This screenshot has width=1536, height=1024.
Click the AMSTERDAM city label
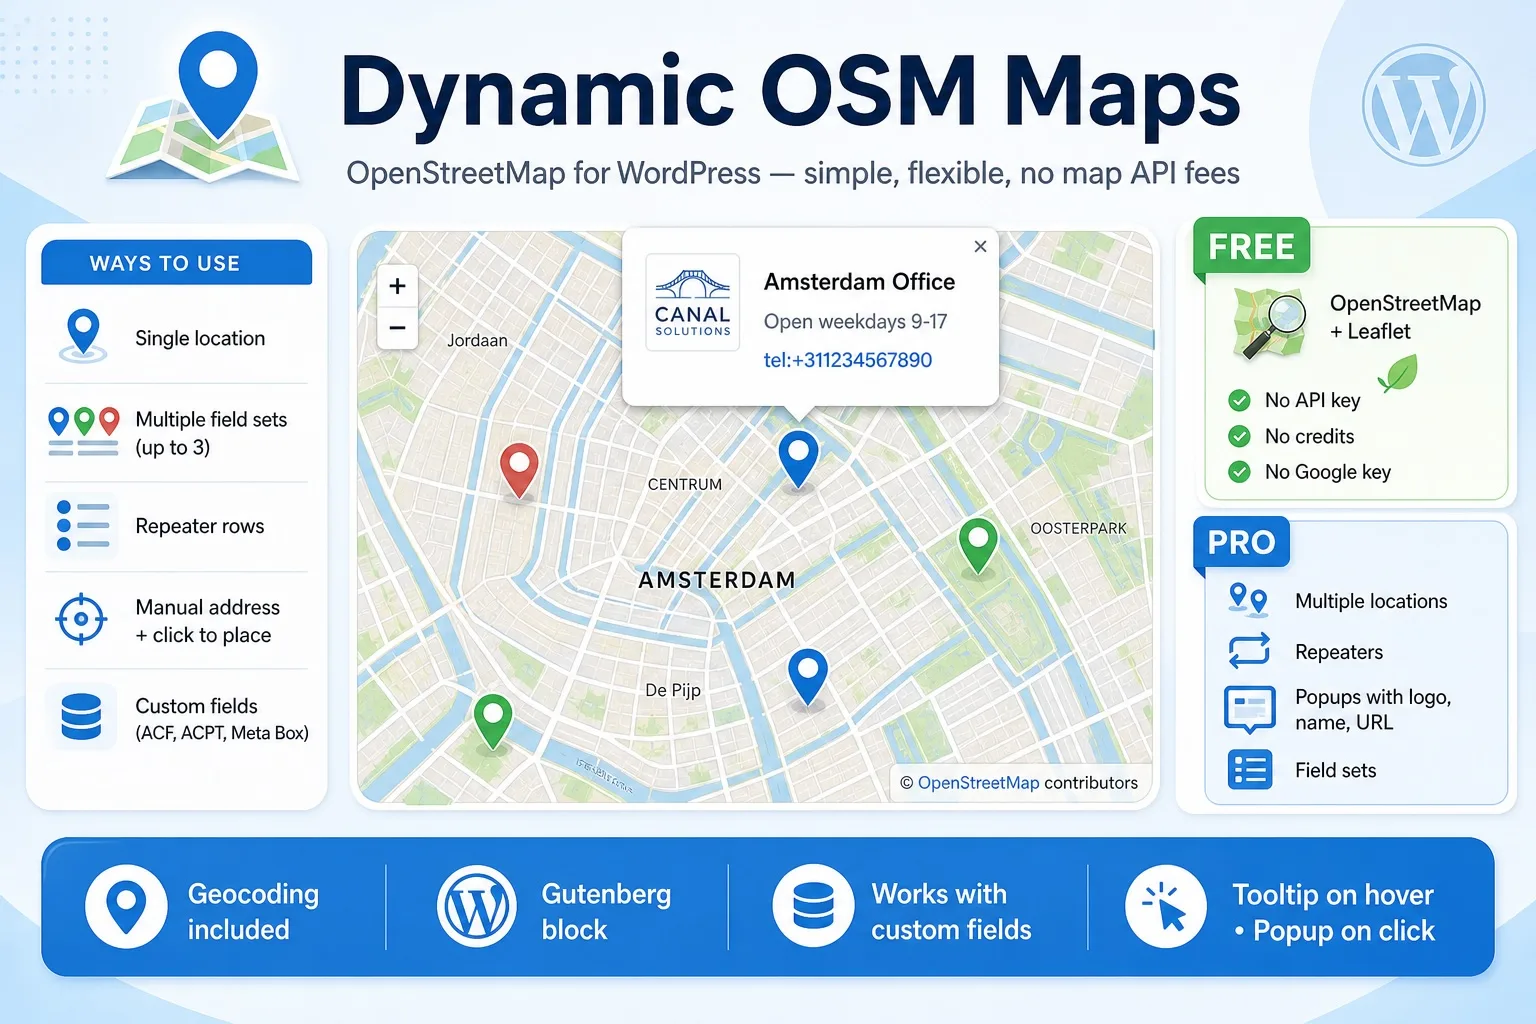[x=717, y=580]
